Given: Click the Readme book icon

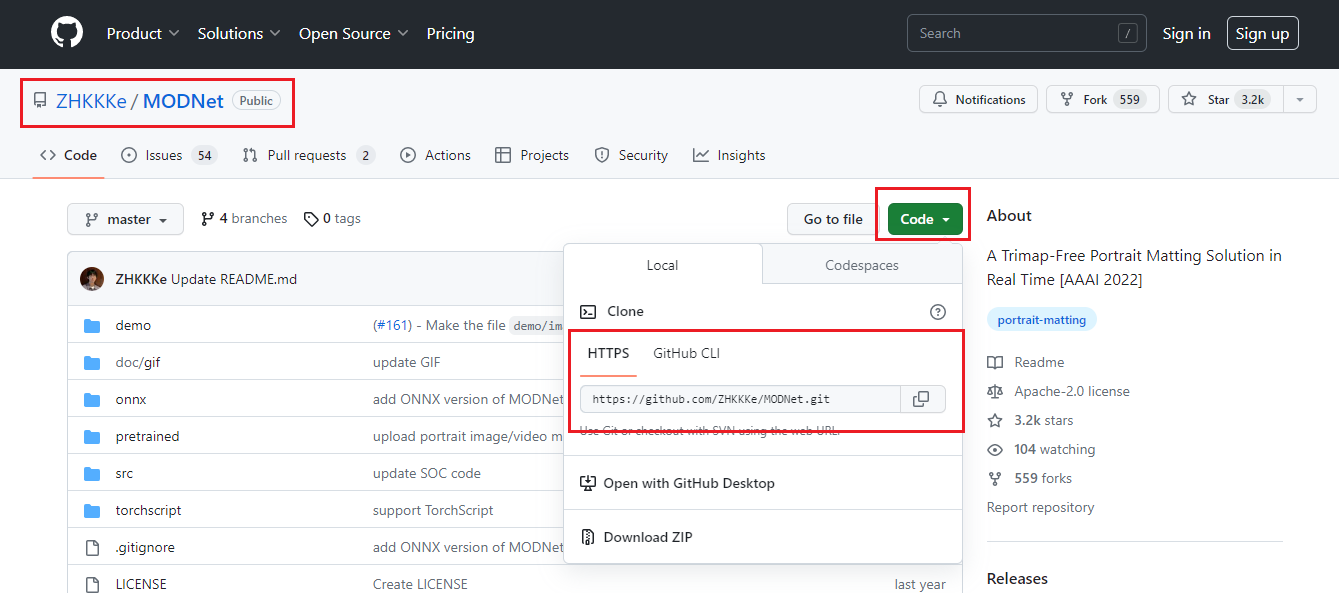Looking at the screenshot, I should 995,362.
